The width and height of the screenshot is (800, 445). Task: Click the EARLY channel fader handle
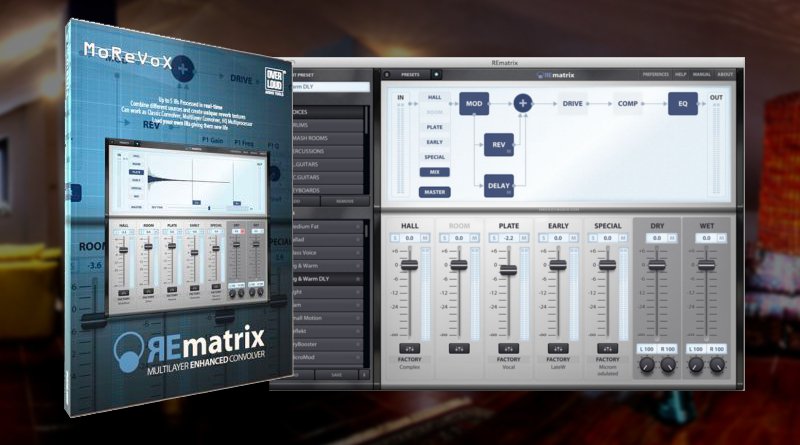click(x=558, y=265)
